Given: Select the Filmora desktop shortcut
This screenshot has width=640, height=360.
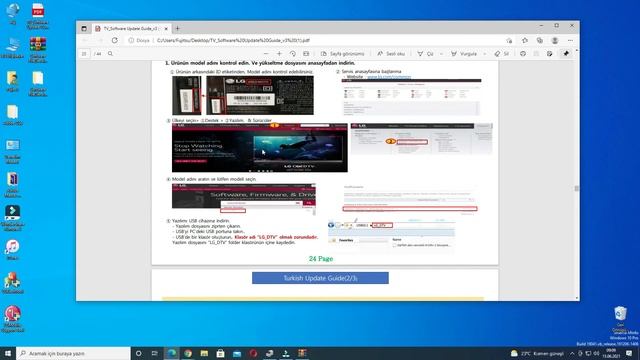Looking at the screenshot, I should (13, 218).
